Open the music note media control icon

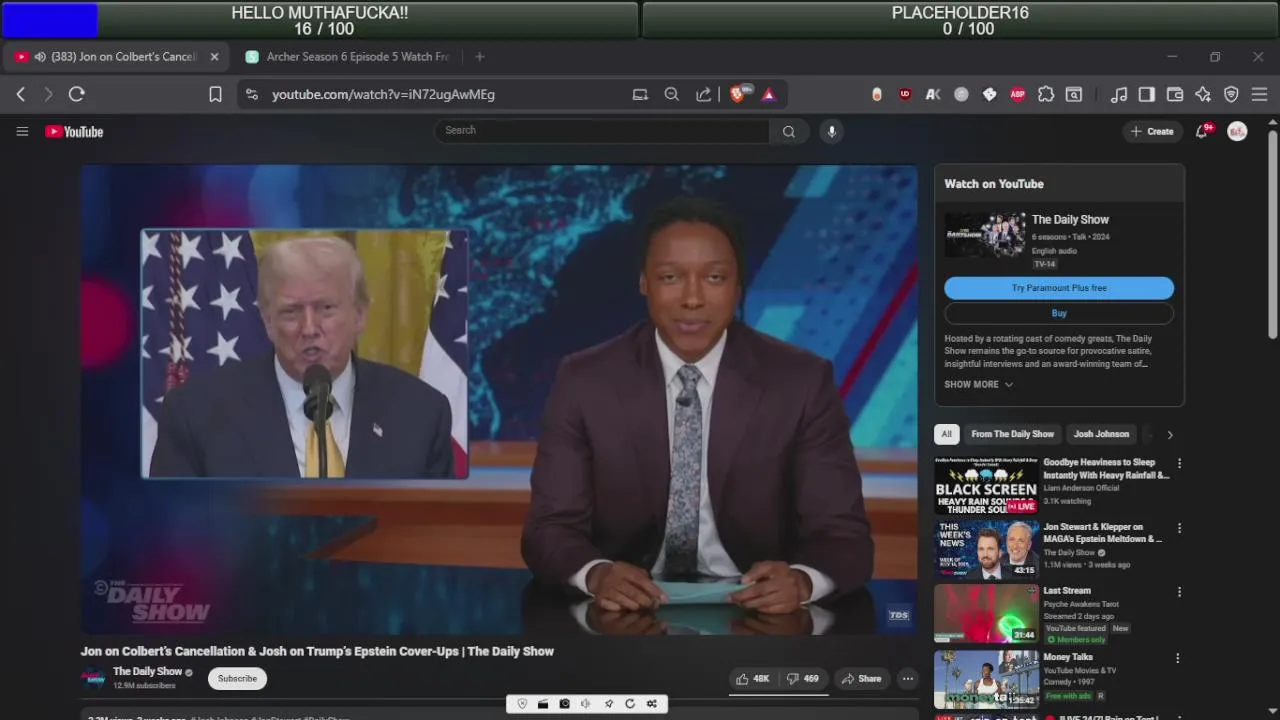1119,94
